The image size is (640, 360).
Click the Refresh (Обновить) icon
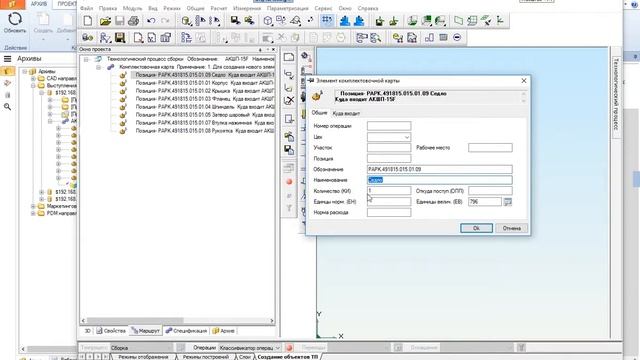click(x=15, y=19)
